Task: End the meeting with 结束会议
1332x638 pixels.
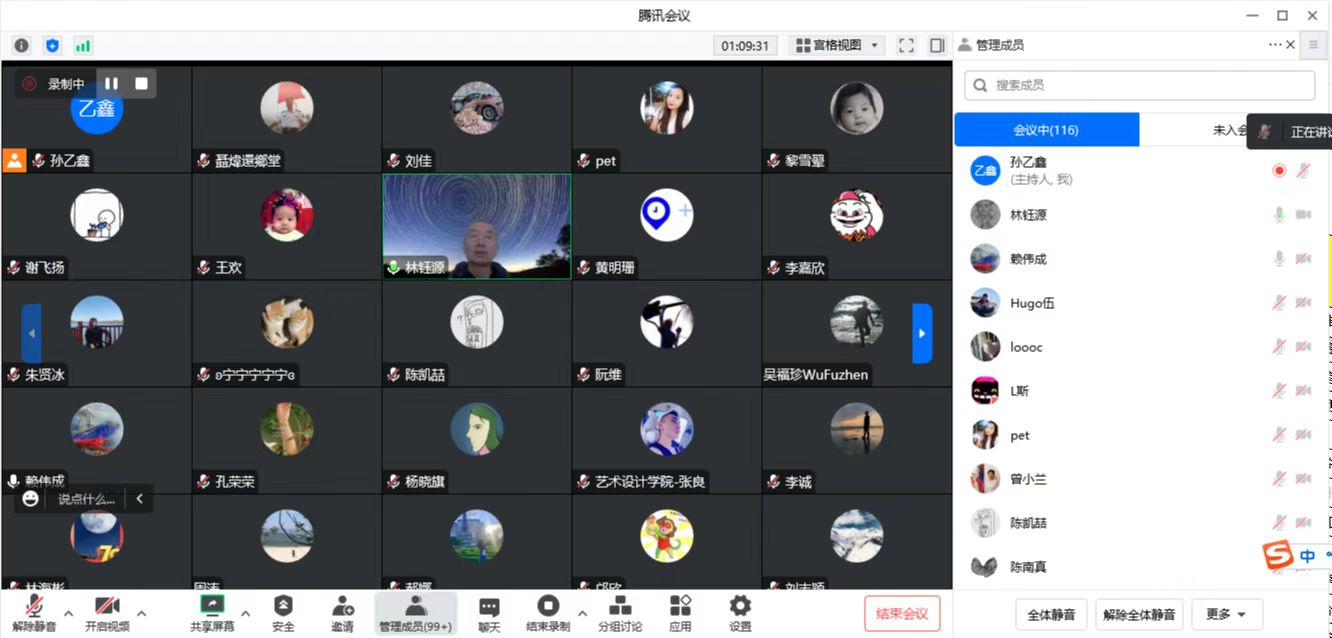Action: (901, 615)
